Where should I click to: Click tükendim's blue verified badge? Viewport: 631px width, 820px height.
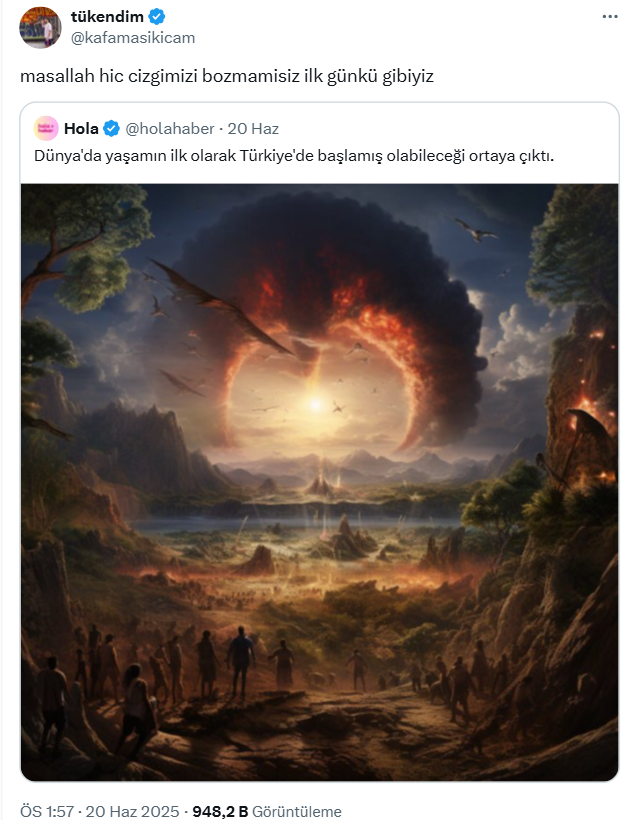point(157,17)
